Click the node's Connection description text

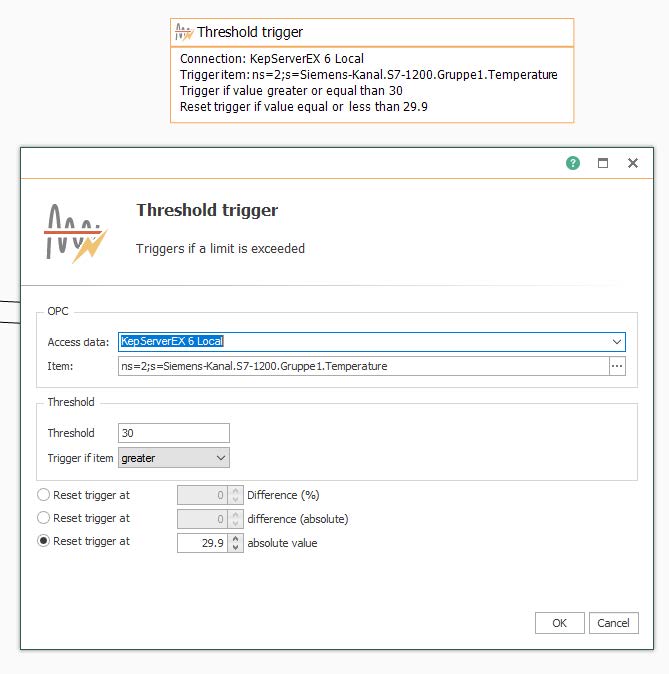271,59
